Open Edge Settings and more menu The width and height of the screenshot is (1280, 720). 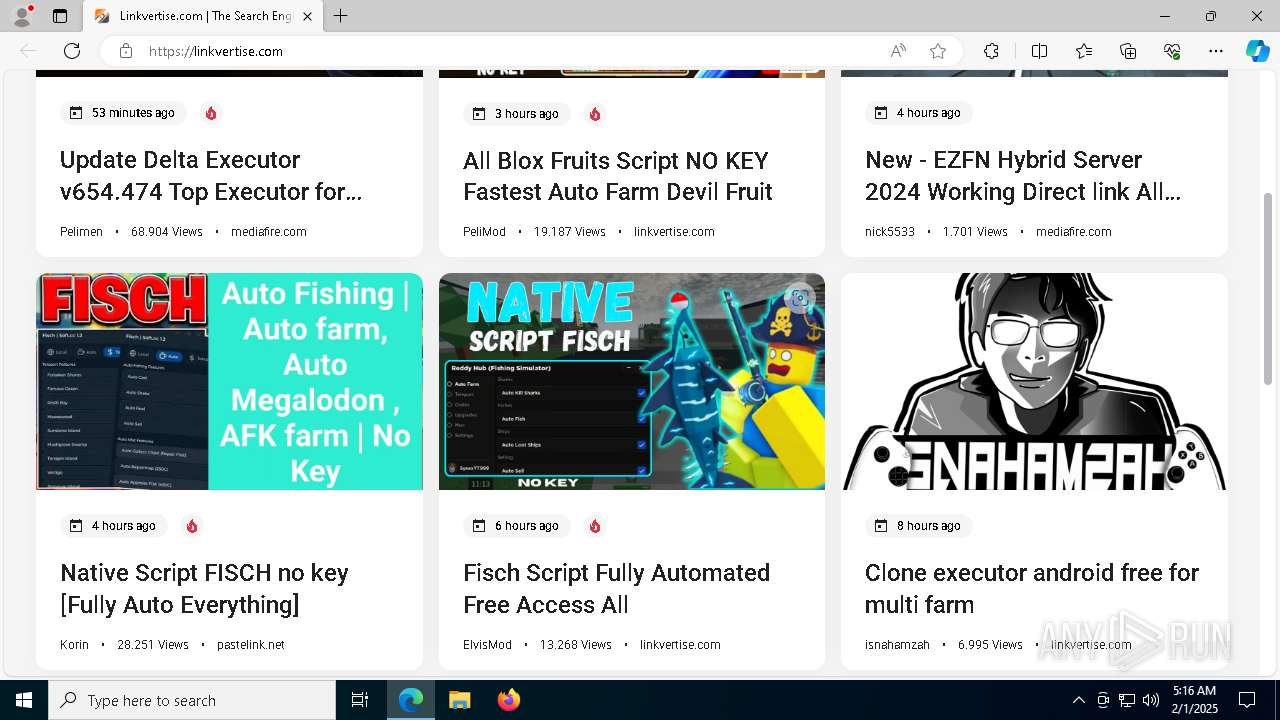pos(1216,51)
